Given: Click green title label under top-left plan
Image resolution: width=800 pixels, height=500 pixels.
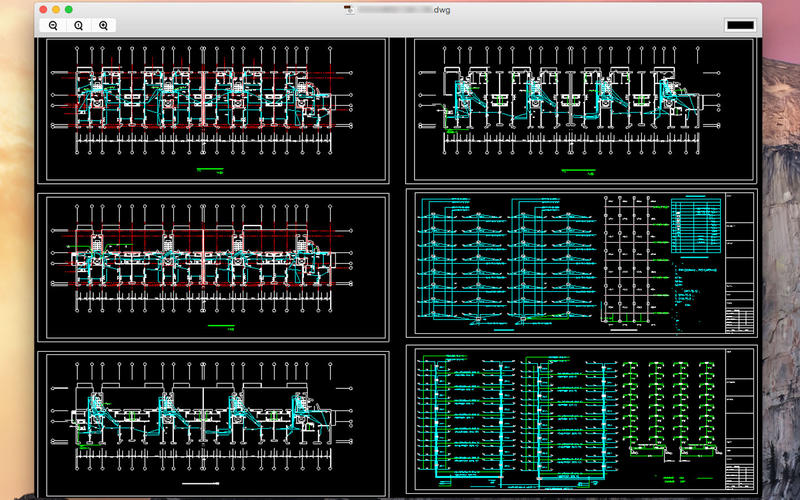Looking at the screenshot, I should [x=210, y=170].
